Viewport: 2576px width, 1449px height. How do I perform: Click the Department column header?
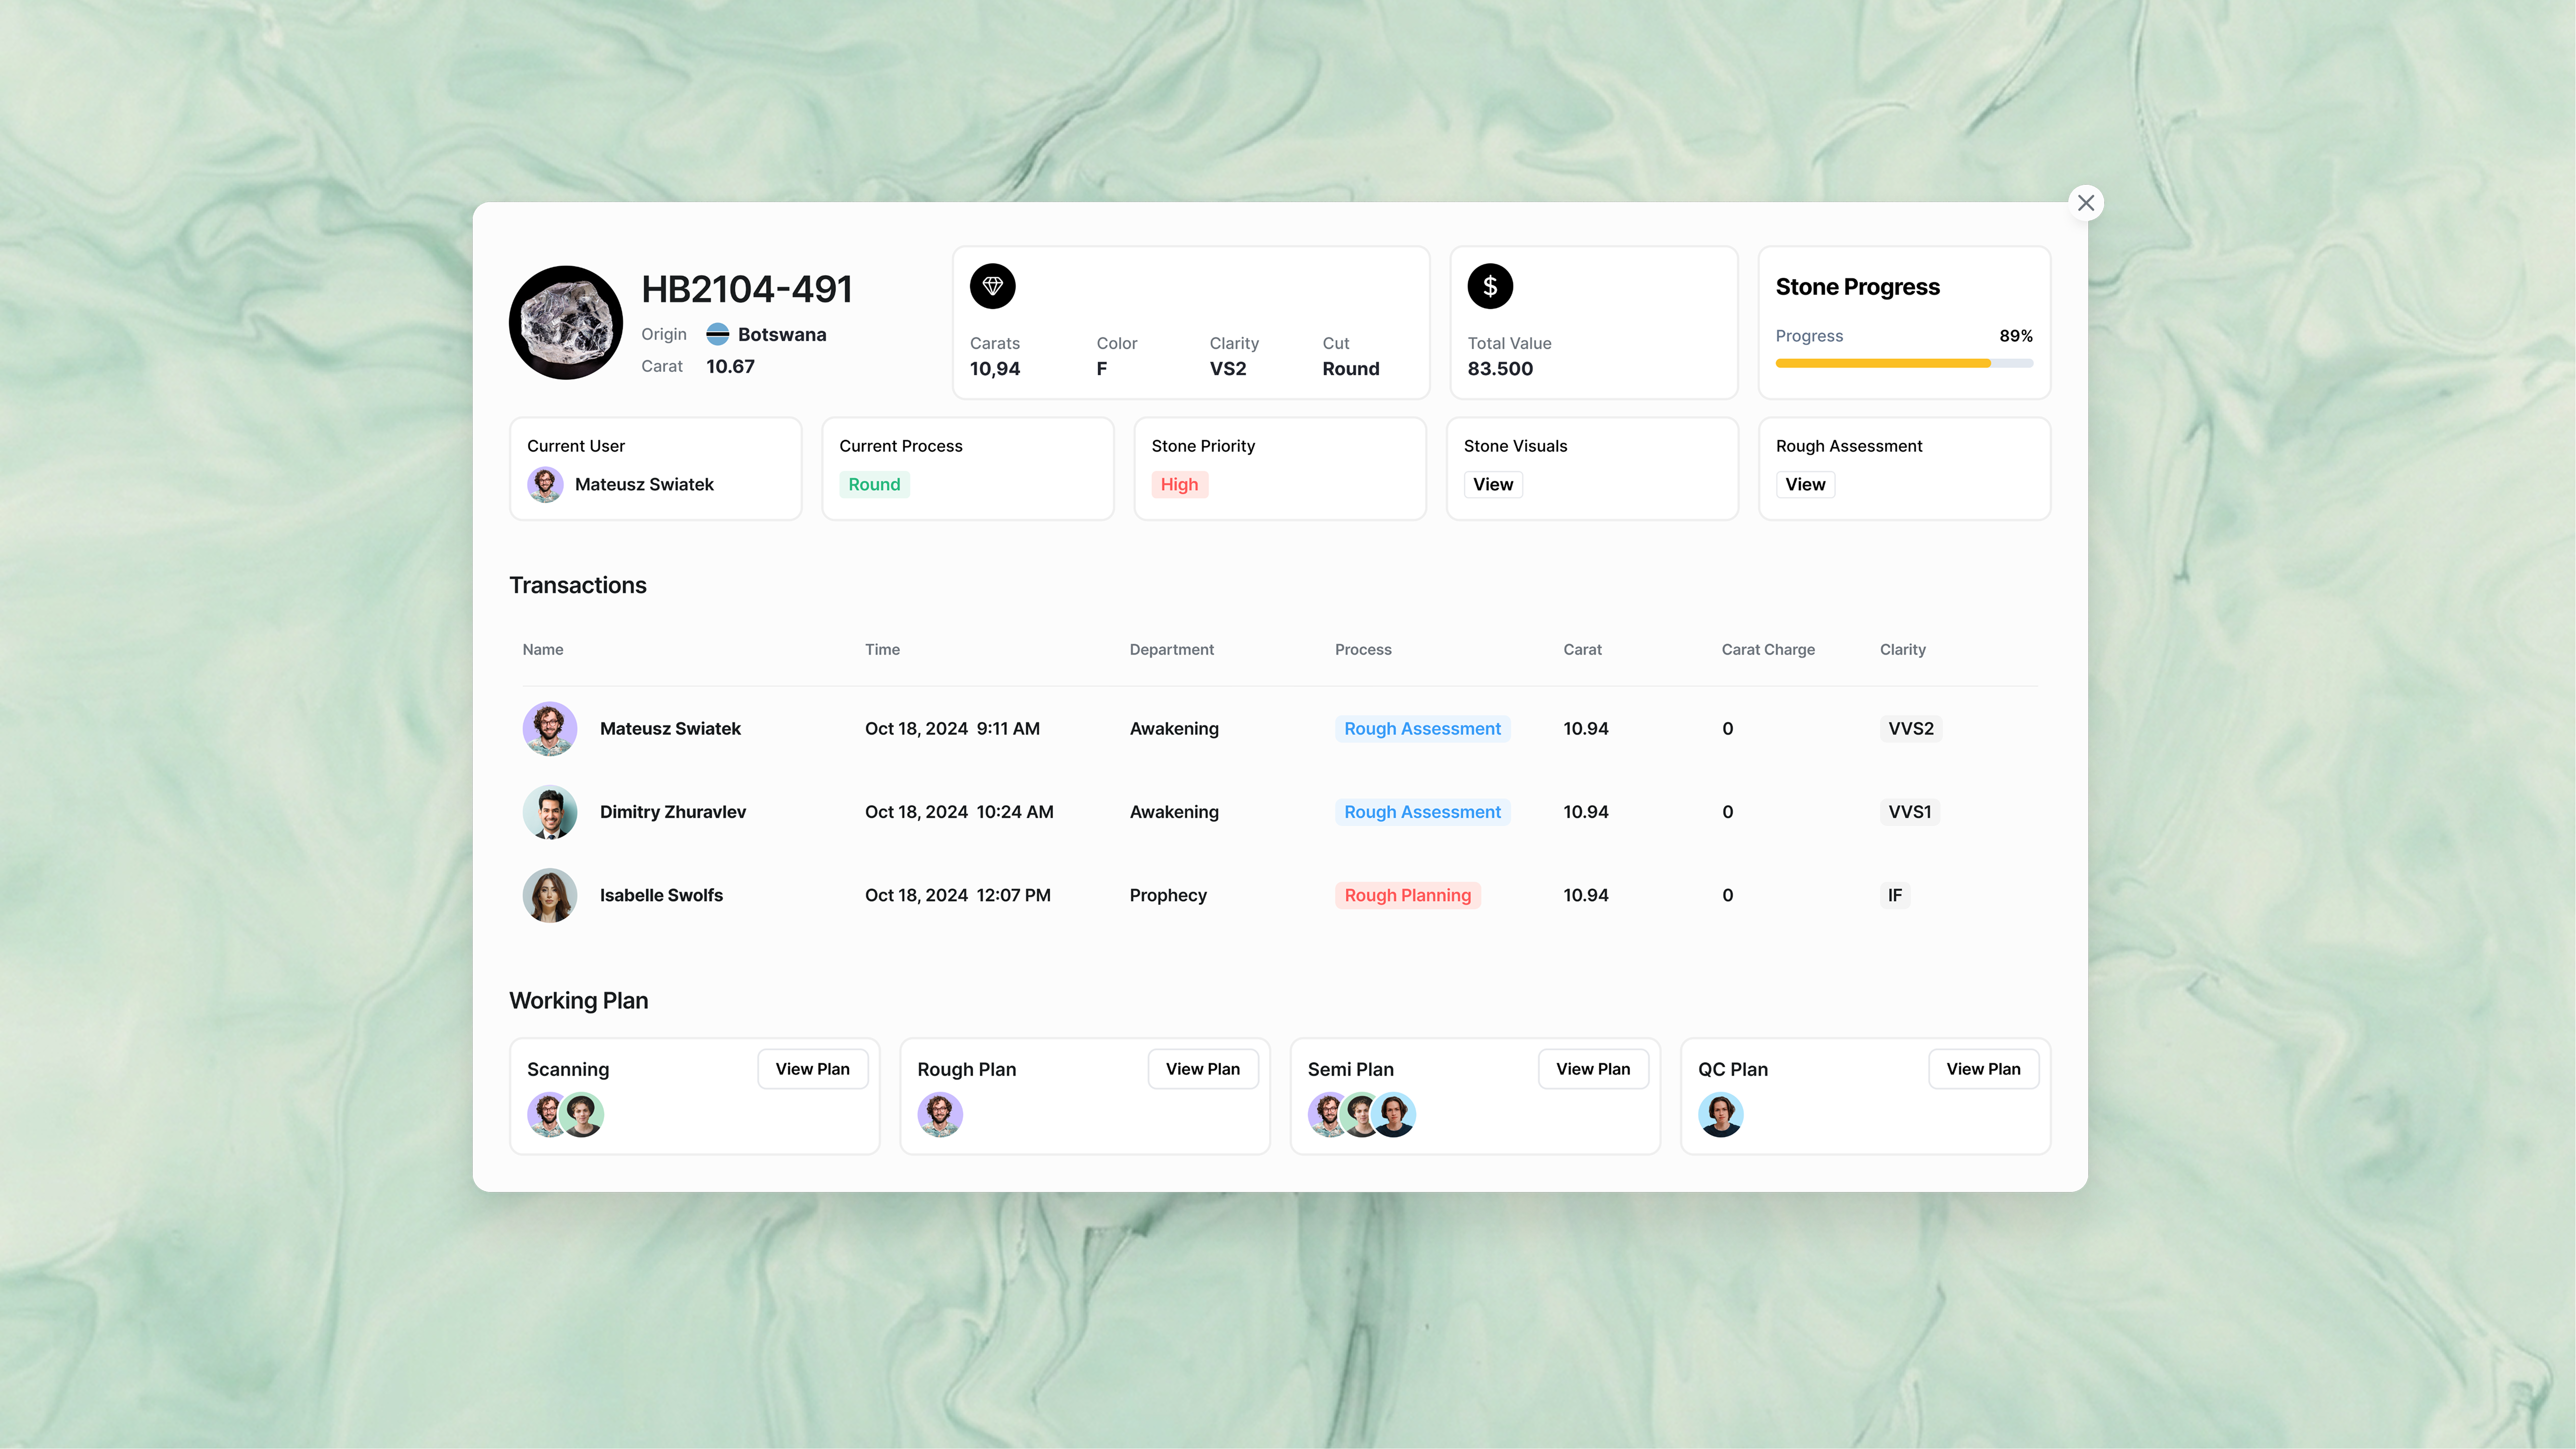point(1172,650)
